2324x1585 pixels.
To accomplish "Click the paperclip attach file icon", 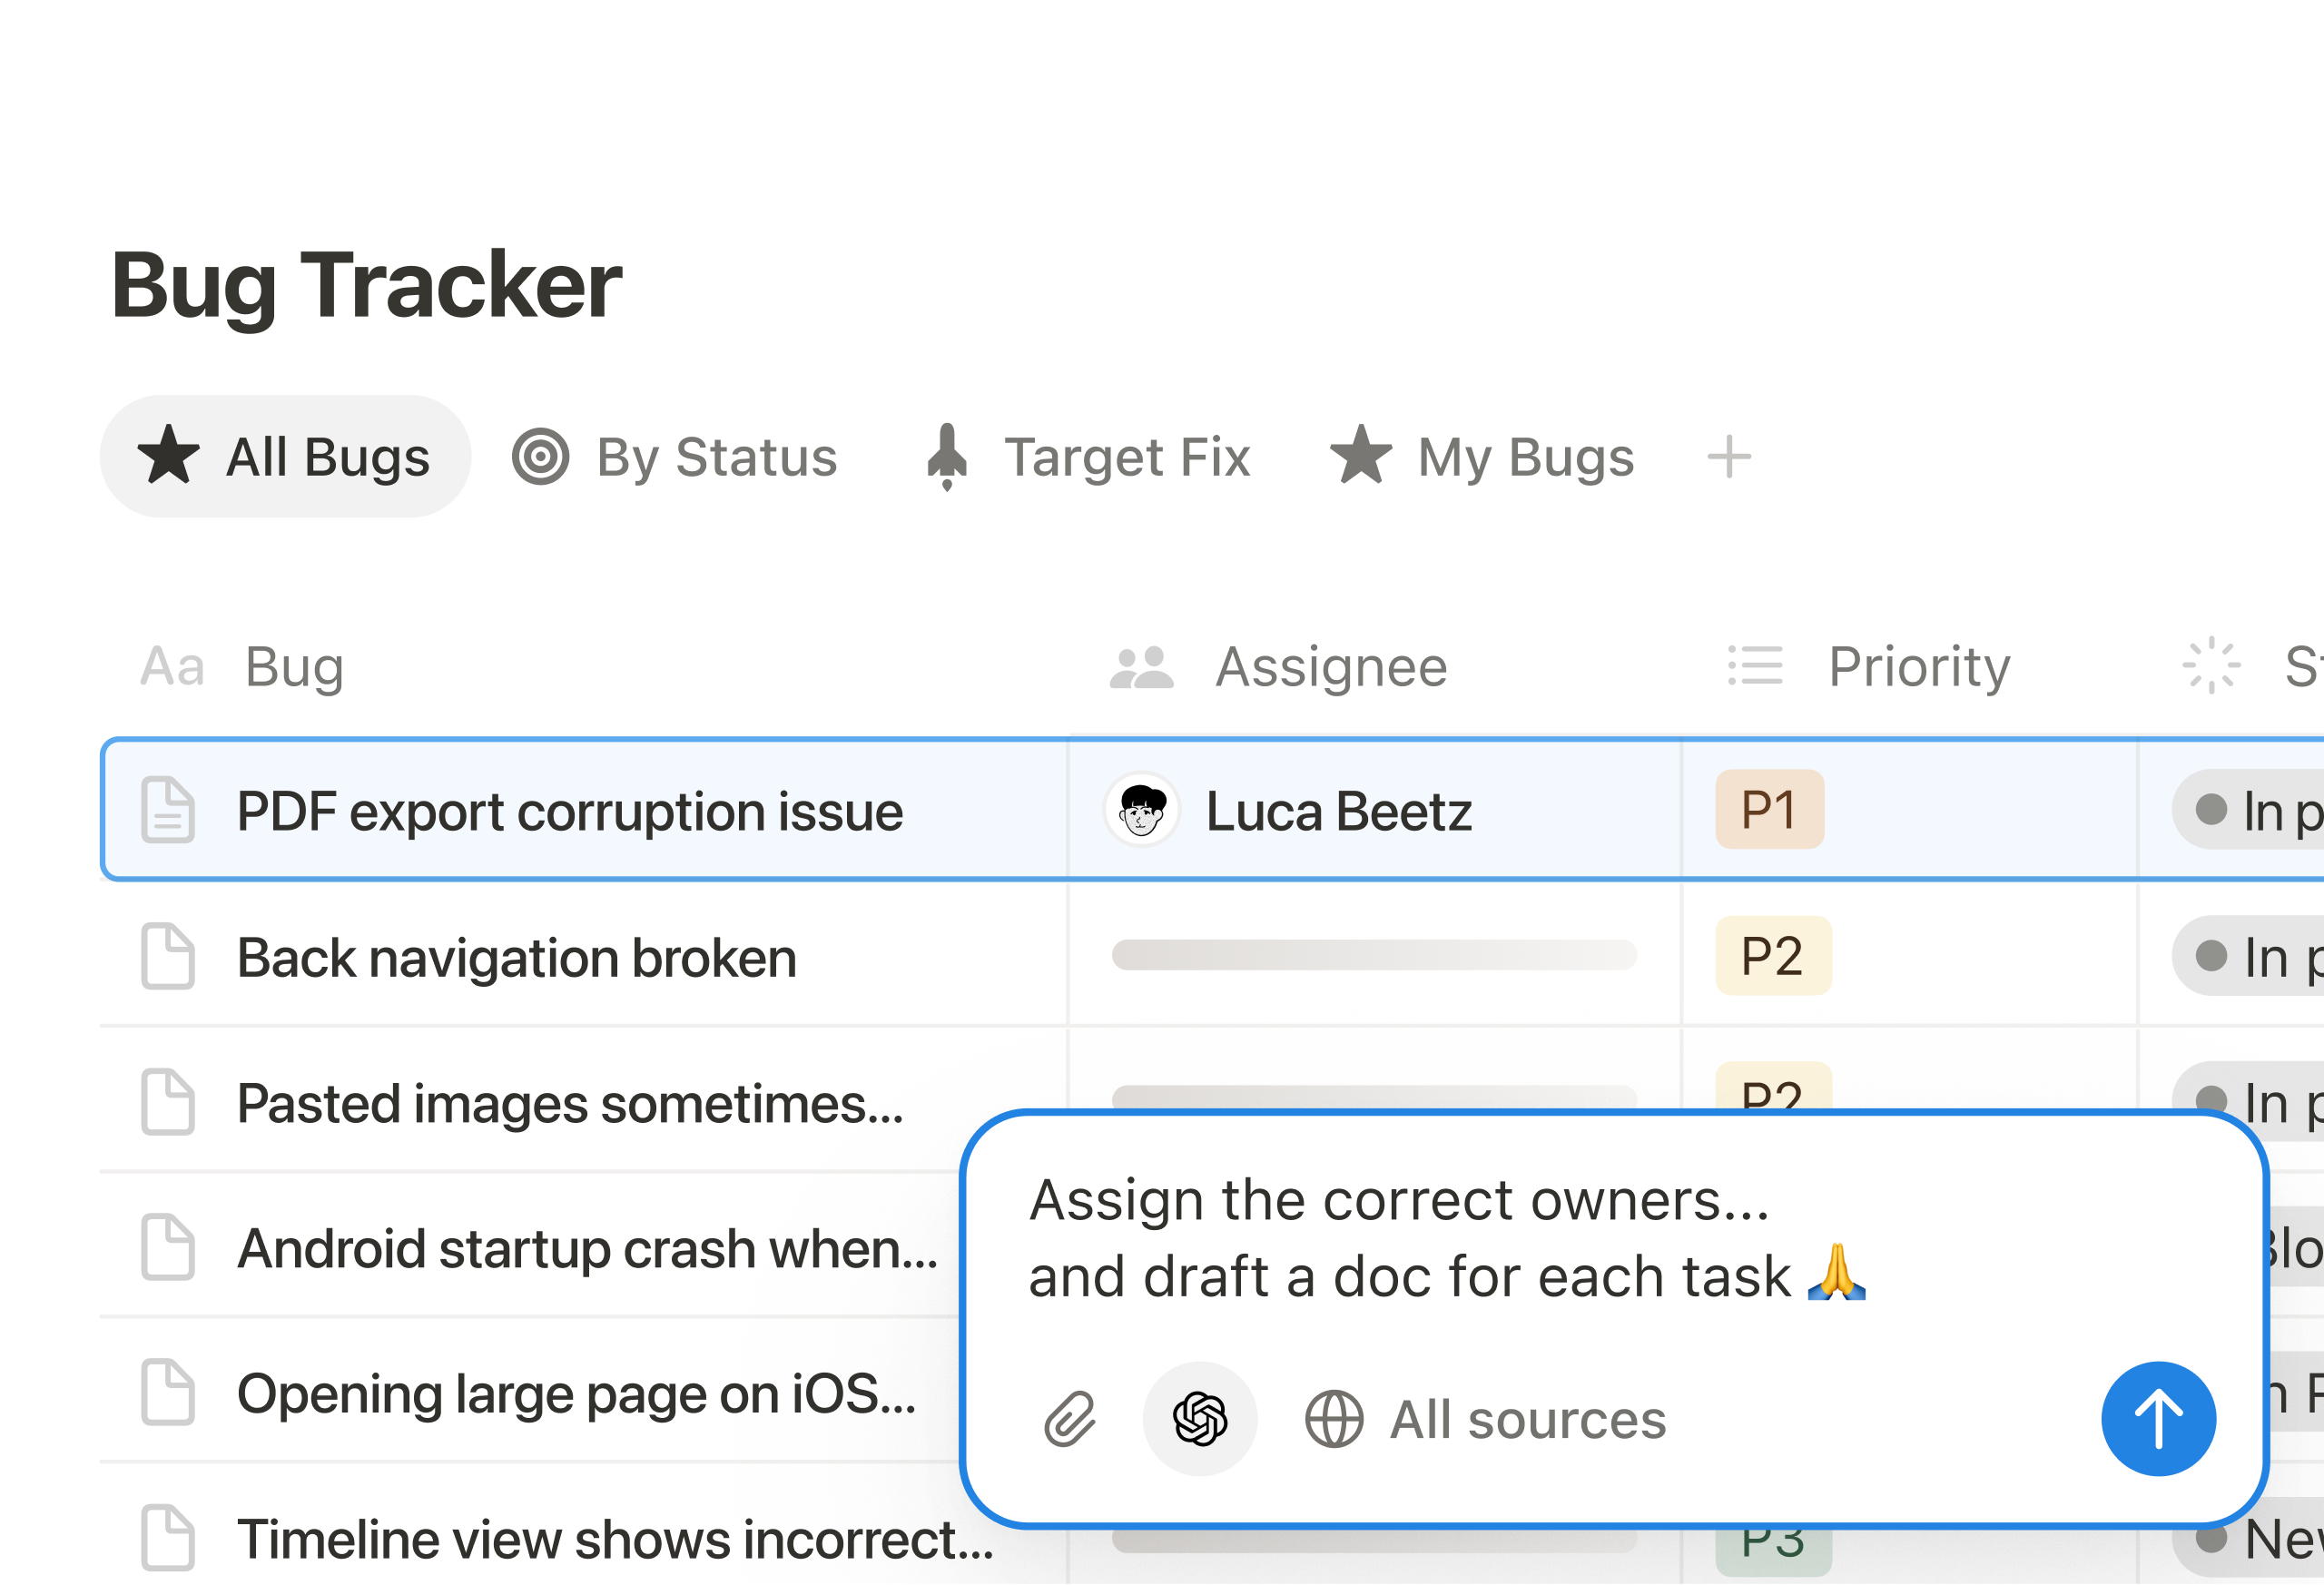I will pos(1070,1419).
